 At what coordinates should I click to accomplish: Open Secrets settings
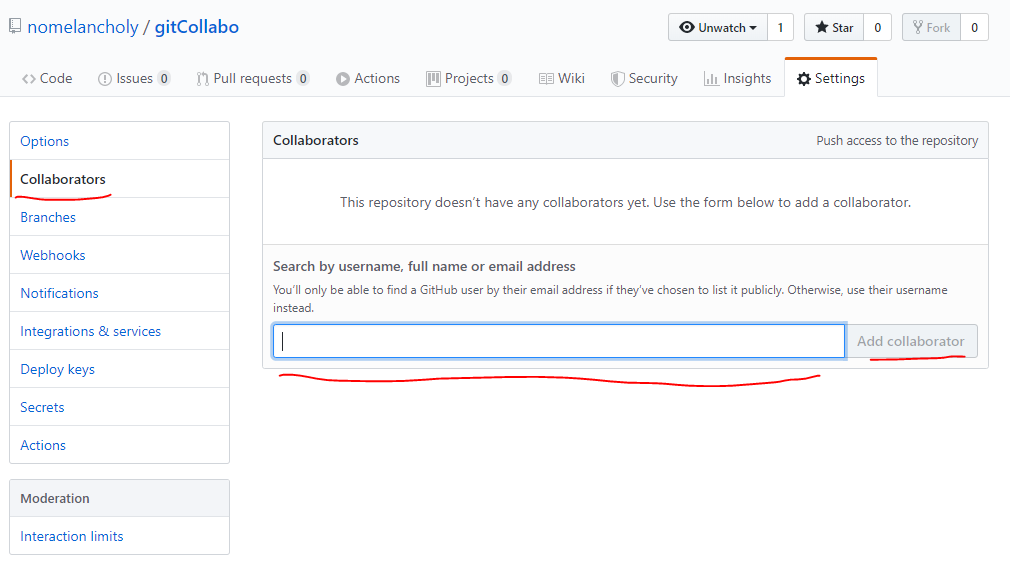[x=120, y=407]
